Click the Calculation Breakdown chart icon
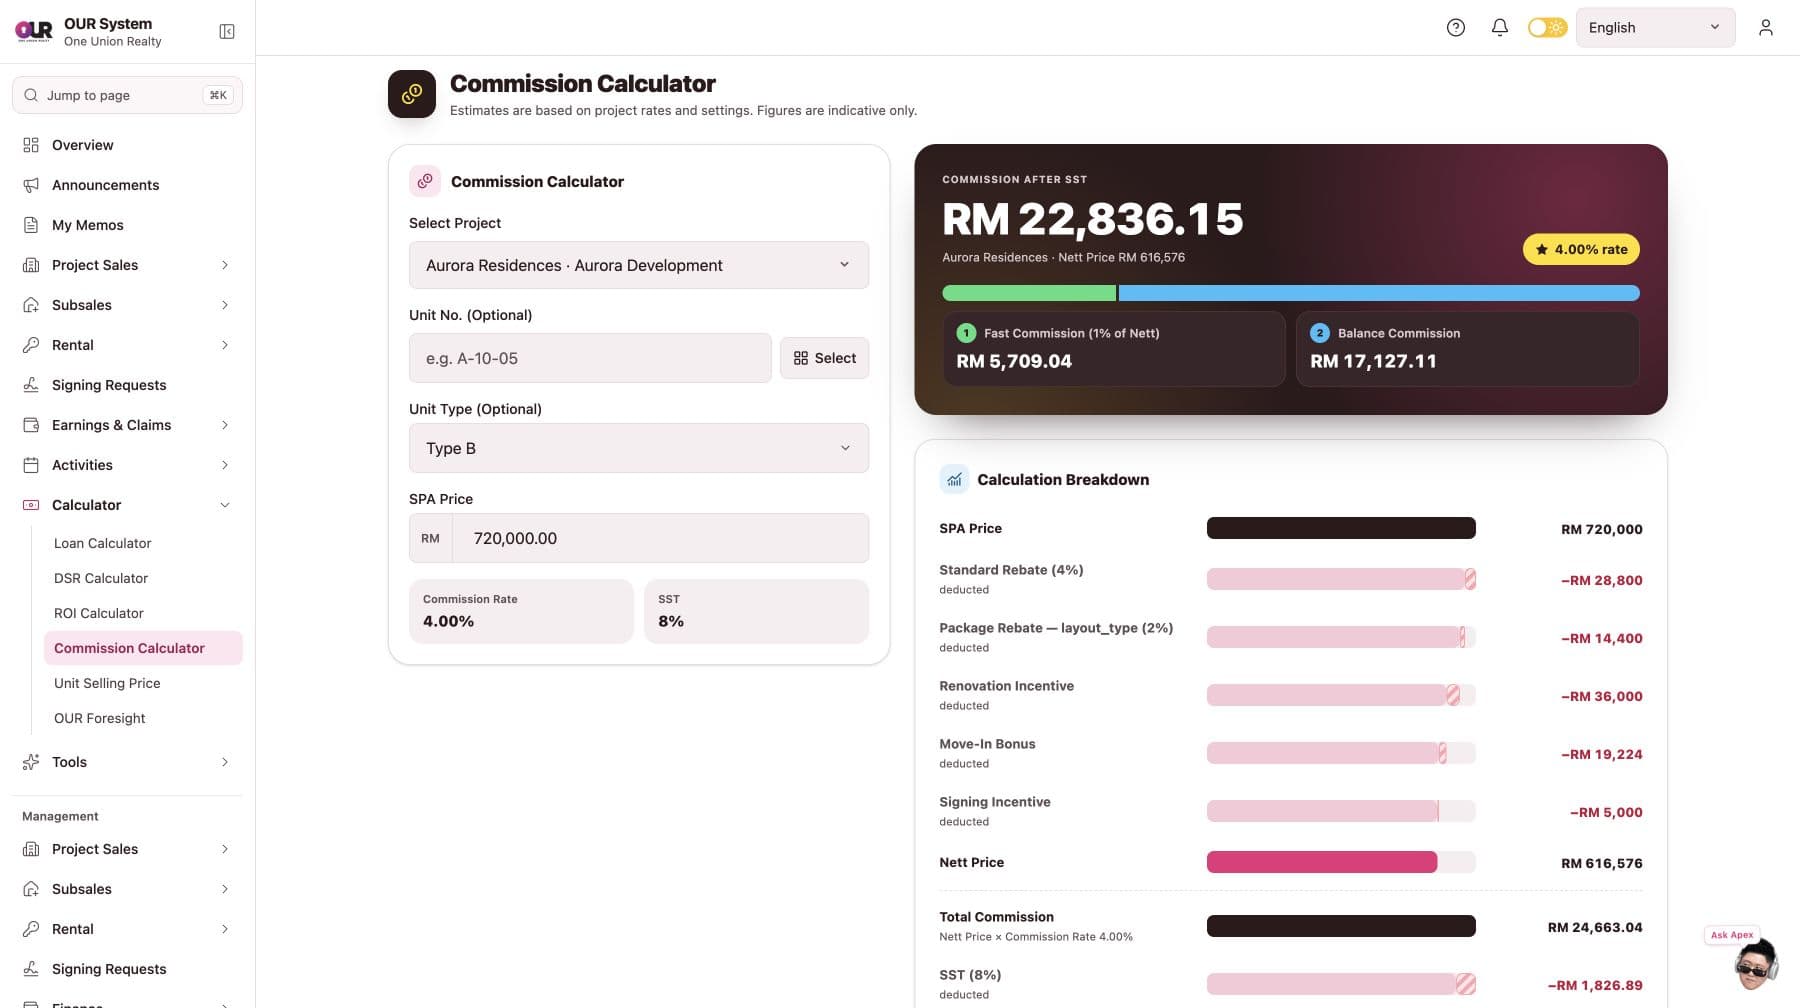Viewport: 1800px width, 1008px height. click(x=954, y=480)
